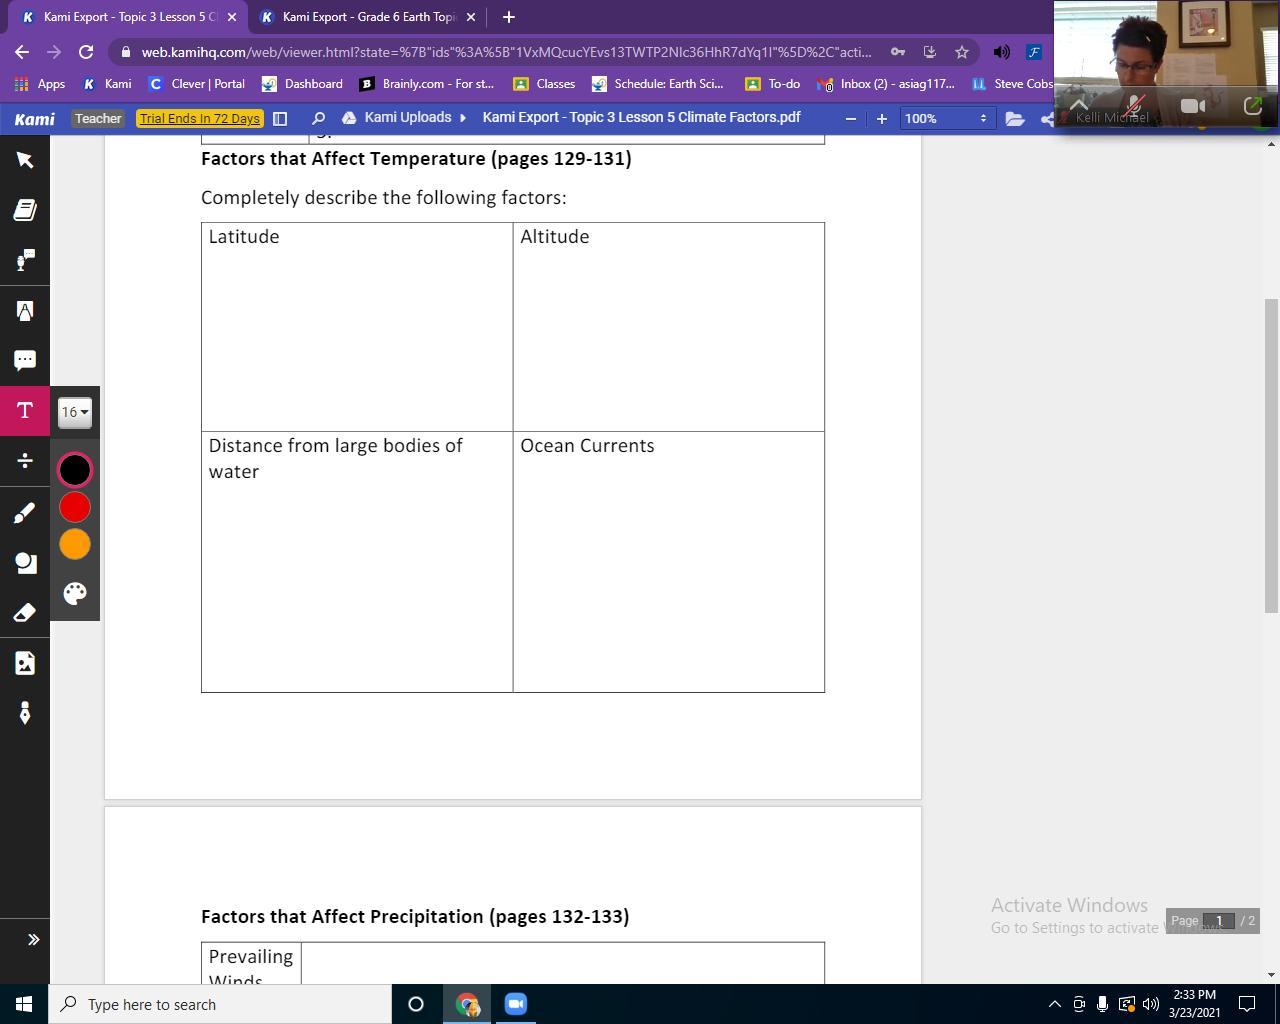Select the black color swatch

[x=75, y=470]
